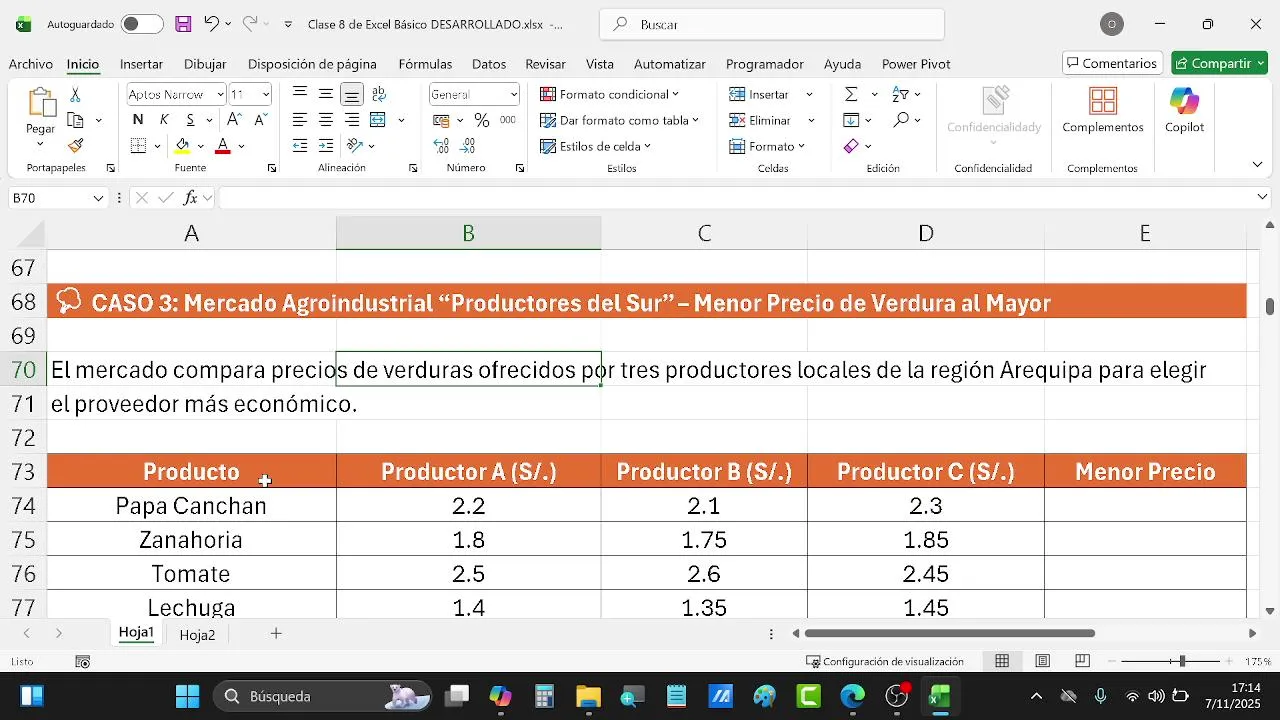The image size is (1280, 720).
Task: Open the Insertar tab
Action: click(x=141, y=64)
